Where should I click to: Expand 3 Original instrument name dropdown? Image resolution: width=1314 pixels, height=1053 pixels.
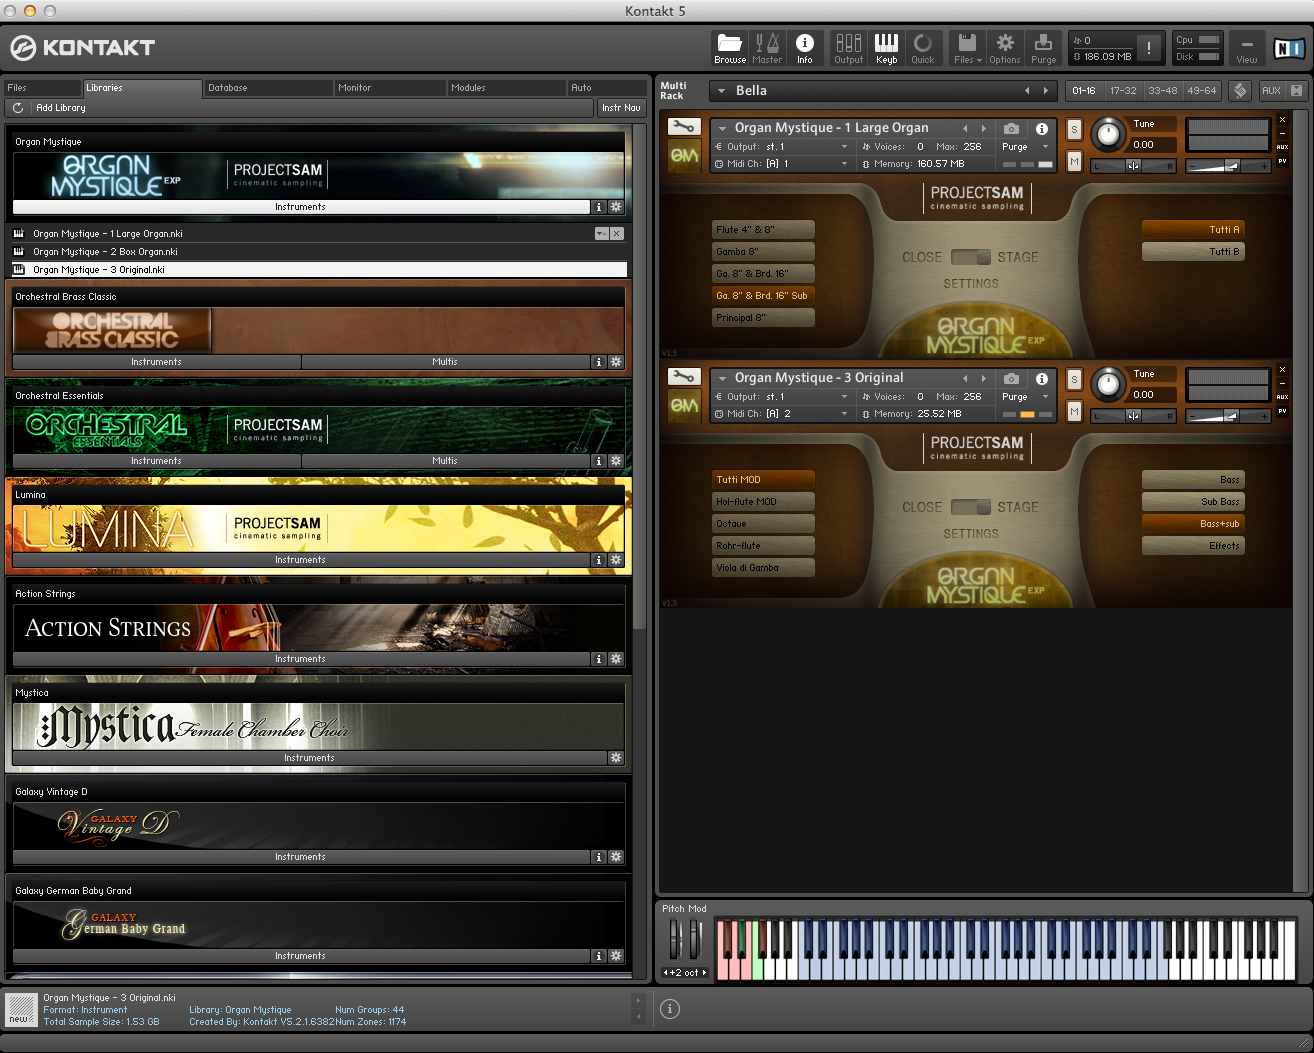722,378
